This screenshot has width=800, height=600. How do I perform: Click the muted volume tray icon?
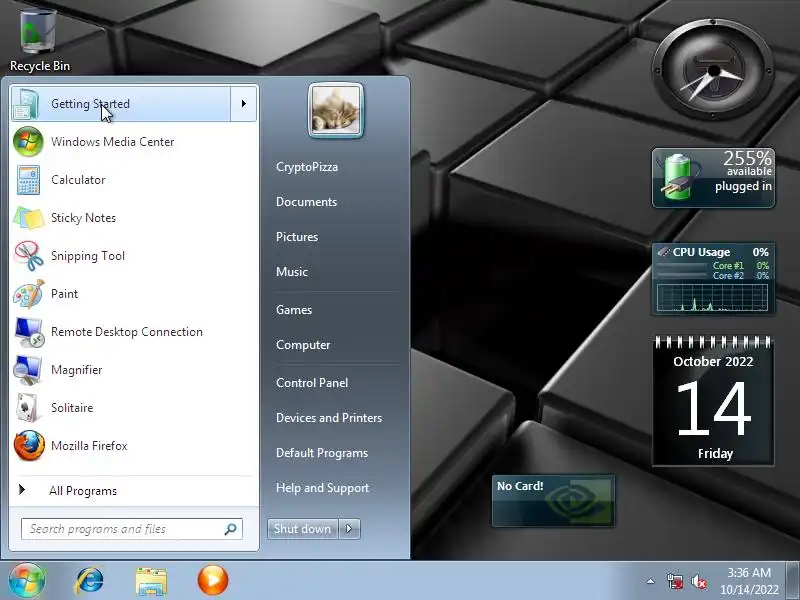coord(699,581)
